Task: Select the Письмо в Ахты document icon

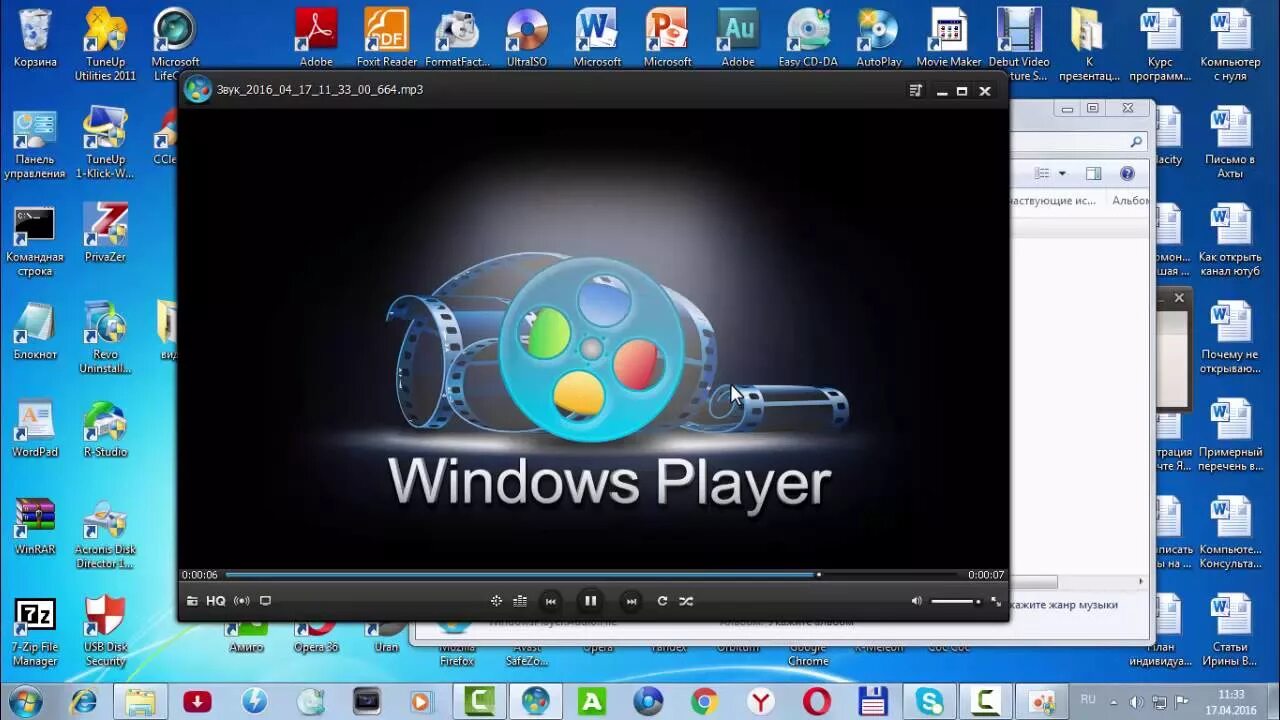Action: tap(1230, 143)
